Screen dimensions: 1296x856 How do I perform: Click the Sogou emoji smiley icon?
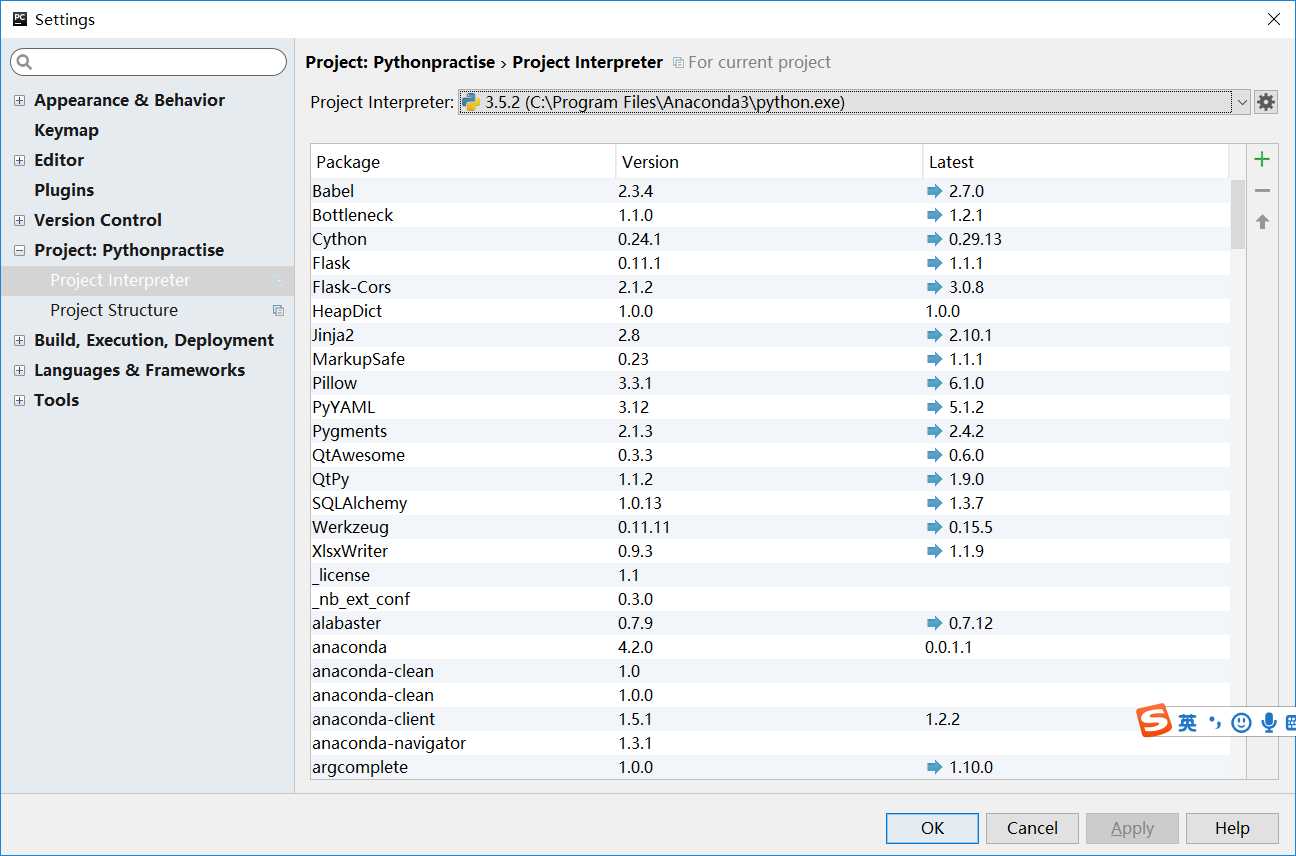[x=1241, y=722]
